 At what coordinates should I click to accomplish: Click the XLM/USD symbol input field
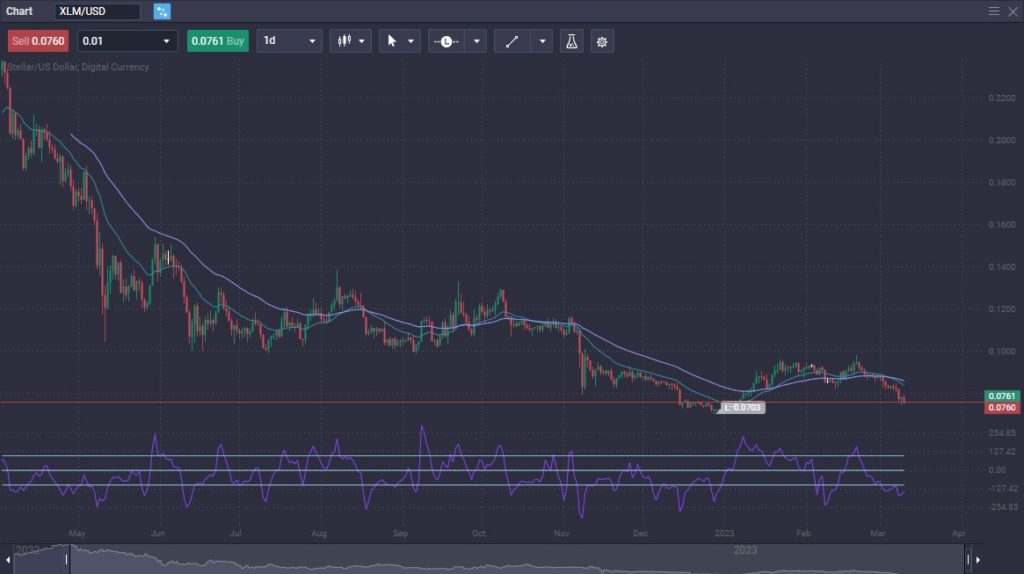pos(97,11)
